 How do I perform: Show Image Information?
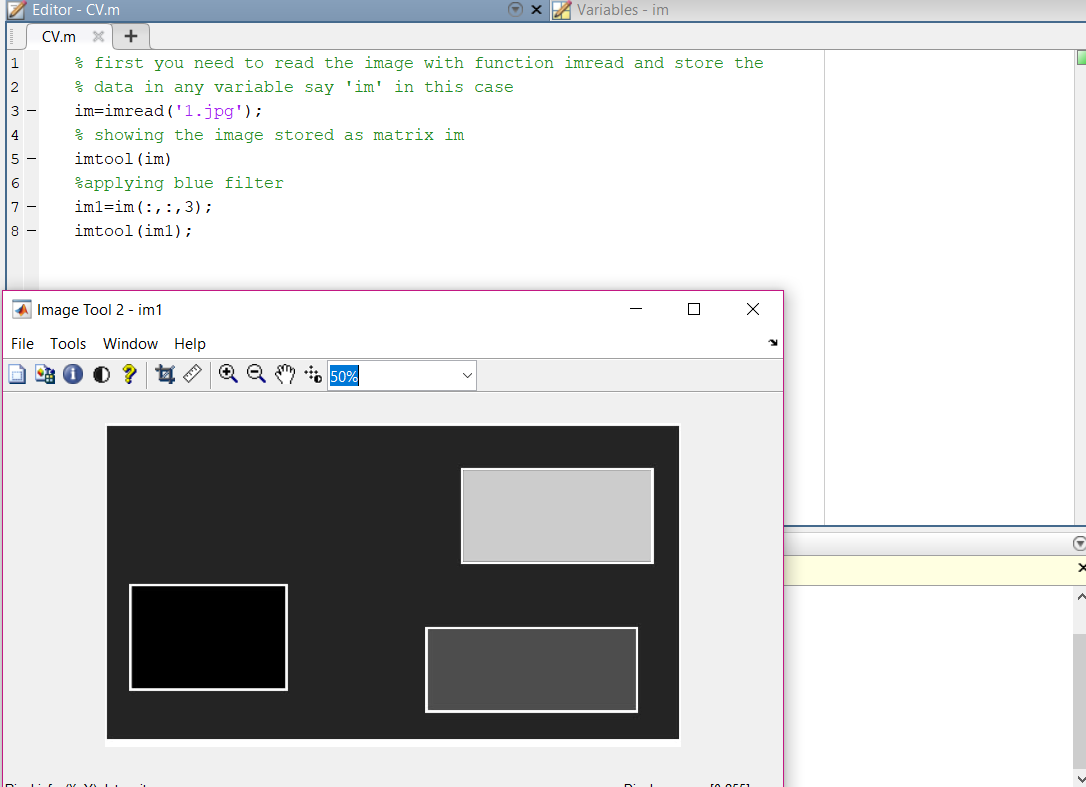(72, 374)
